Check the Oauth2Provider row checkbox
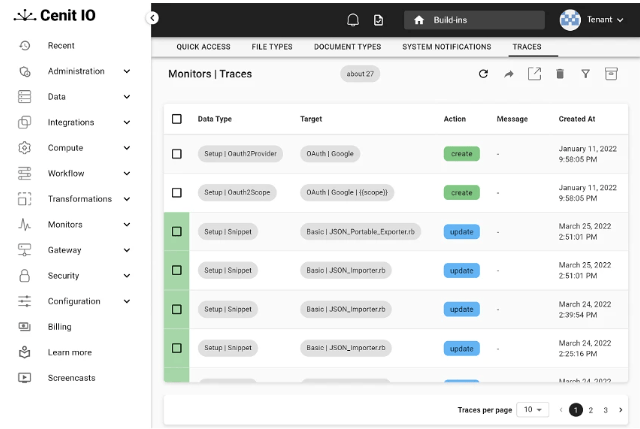 point(177,154)
